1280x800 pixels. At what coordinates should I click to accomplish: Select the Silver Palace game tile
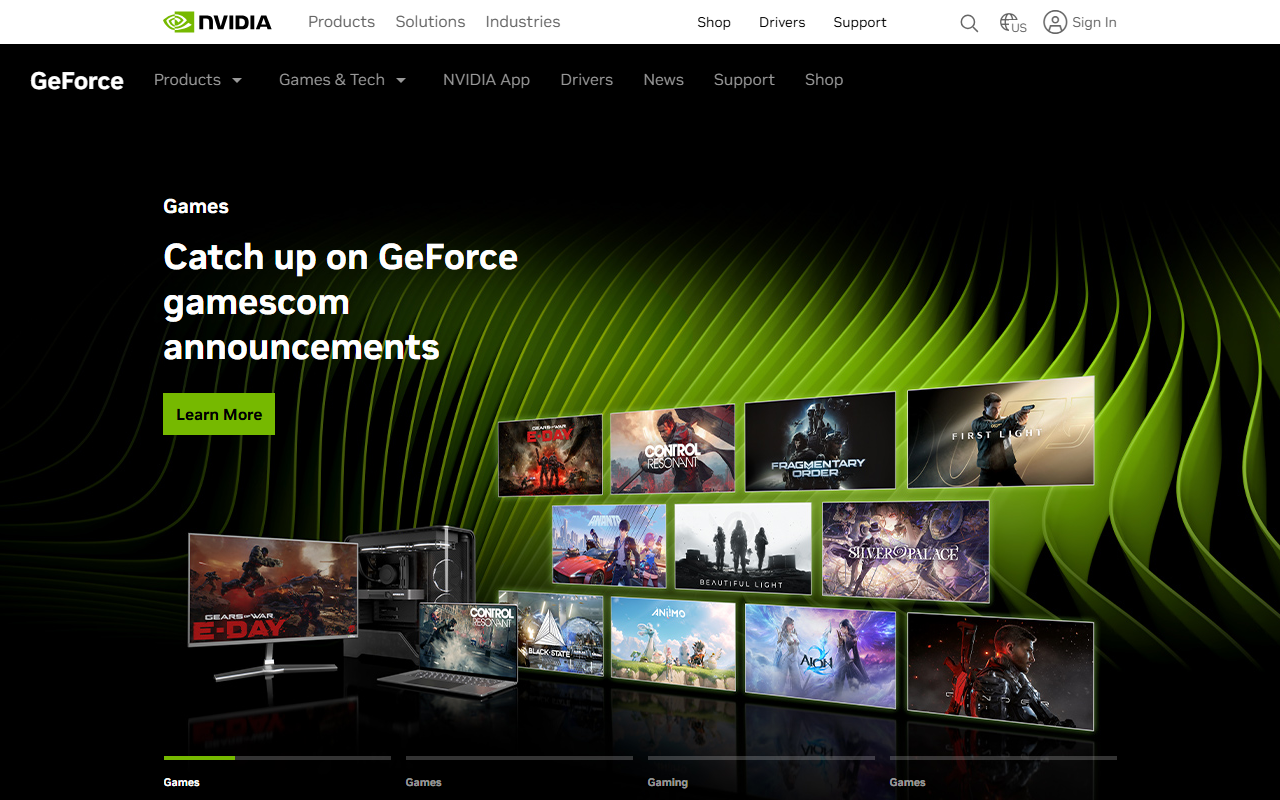906,551
